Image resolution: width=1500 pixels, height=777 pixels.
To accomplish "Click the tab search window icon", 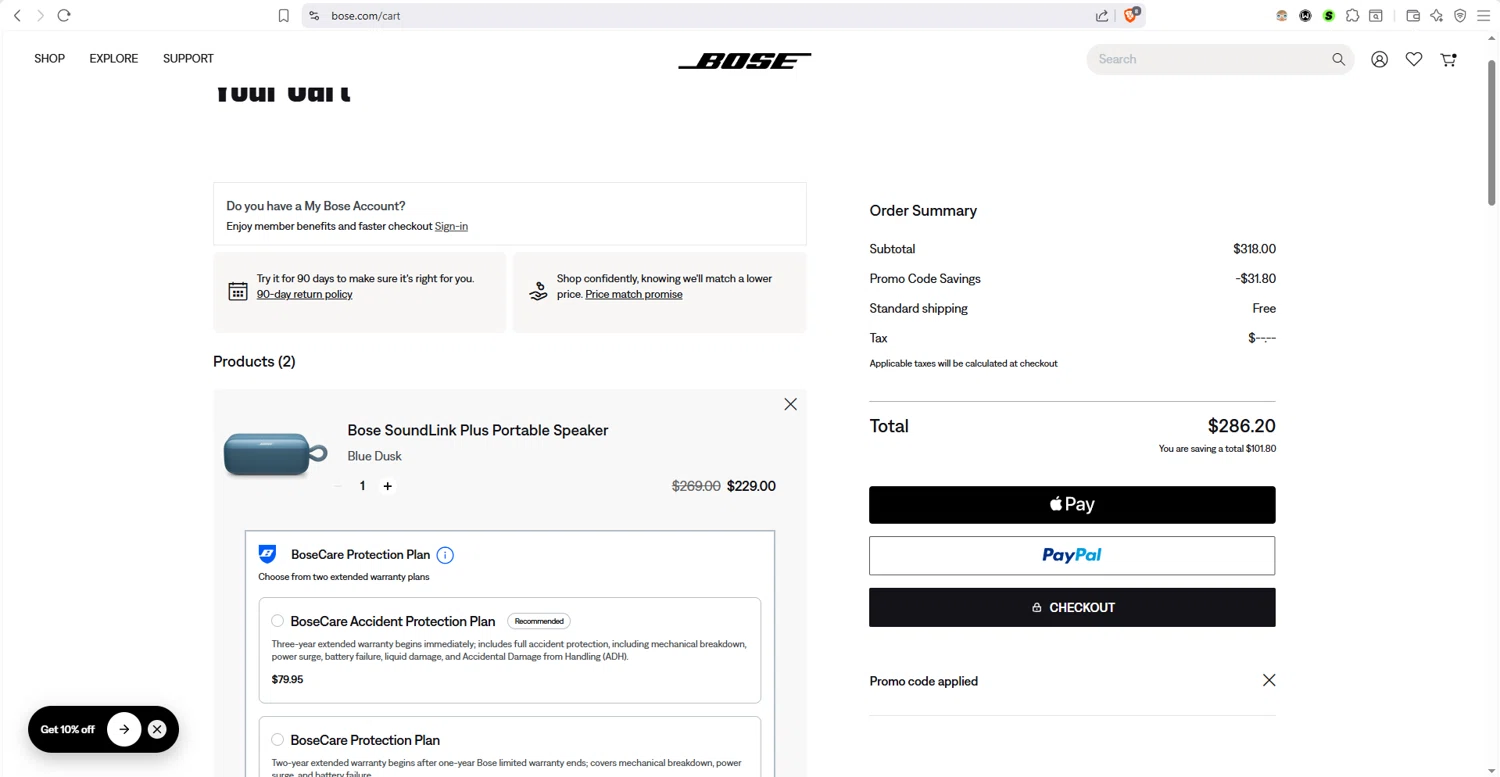I will coord(1376,16).
